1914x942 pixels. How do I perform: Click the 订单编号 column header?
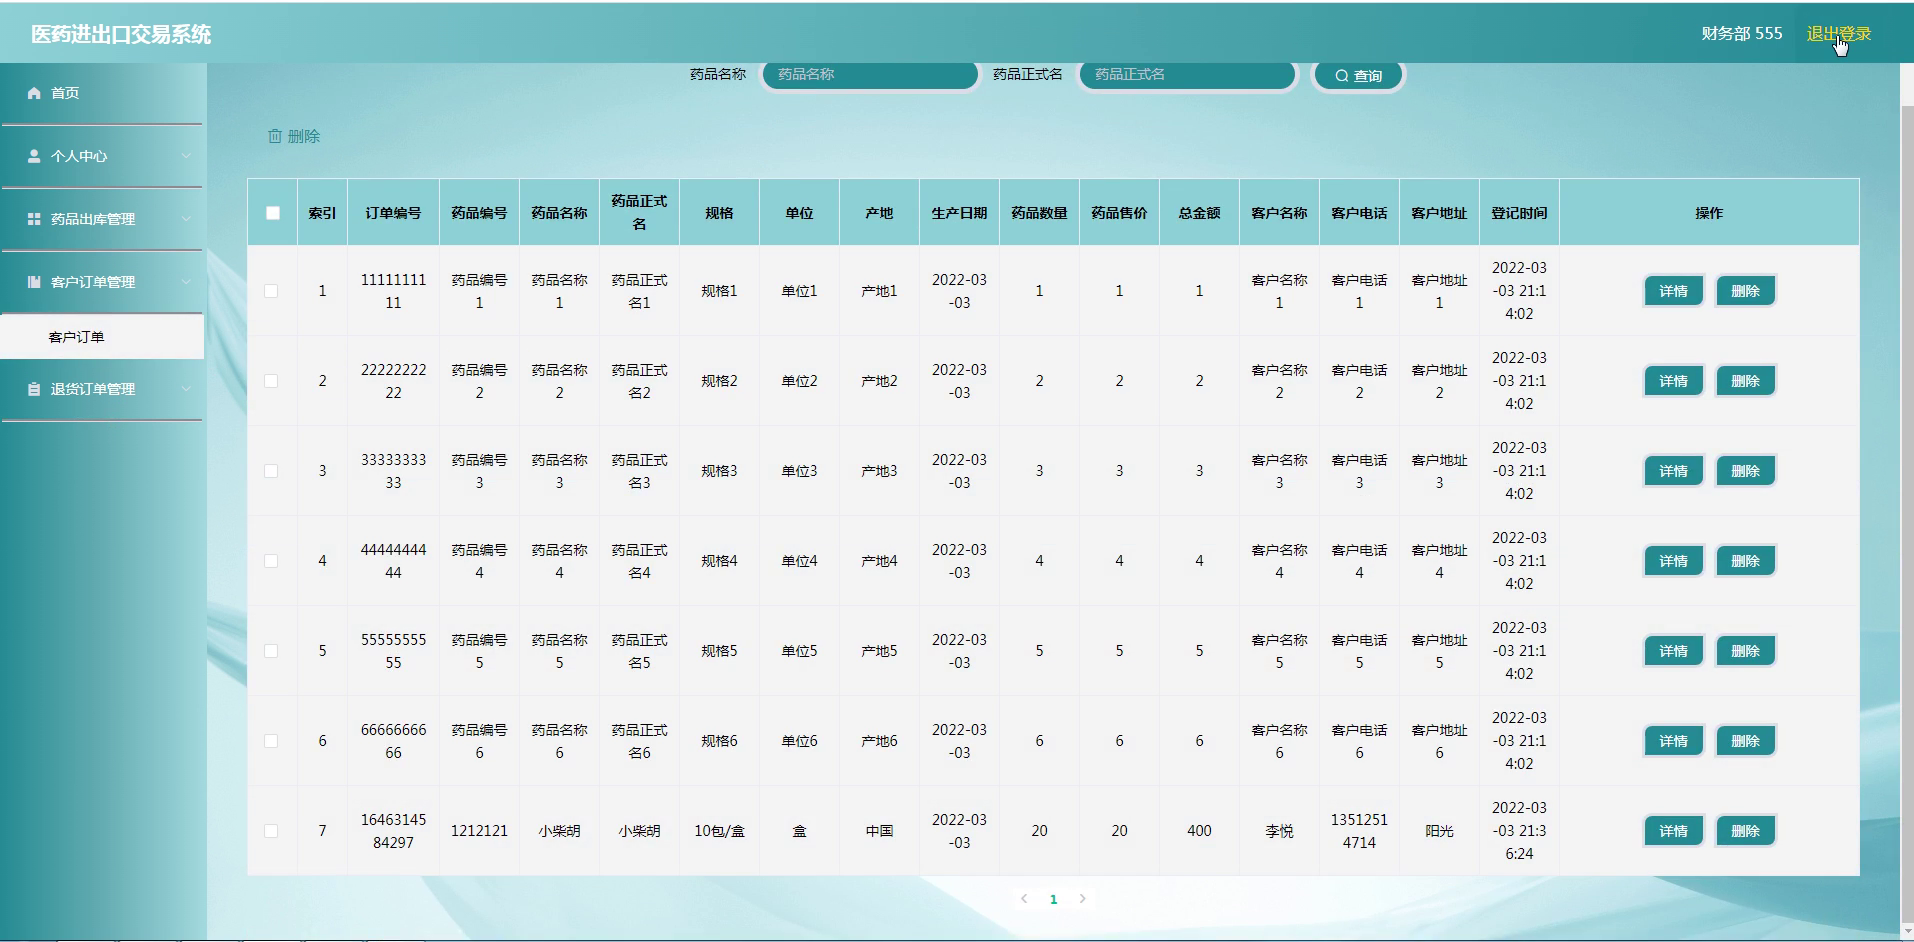tap(393, 213)
